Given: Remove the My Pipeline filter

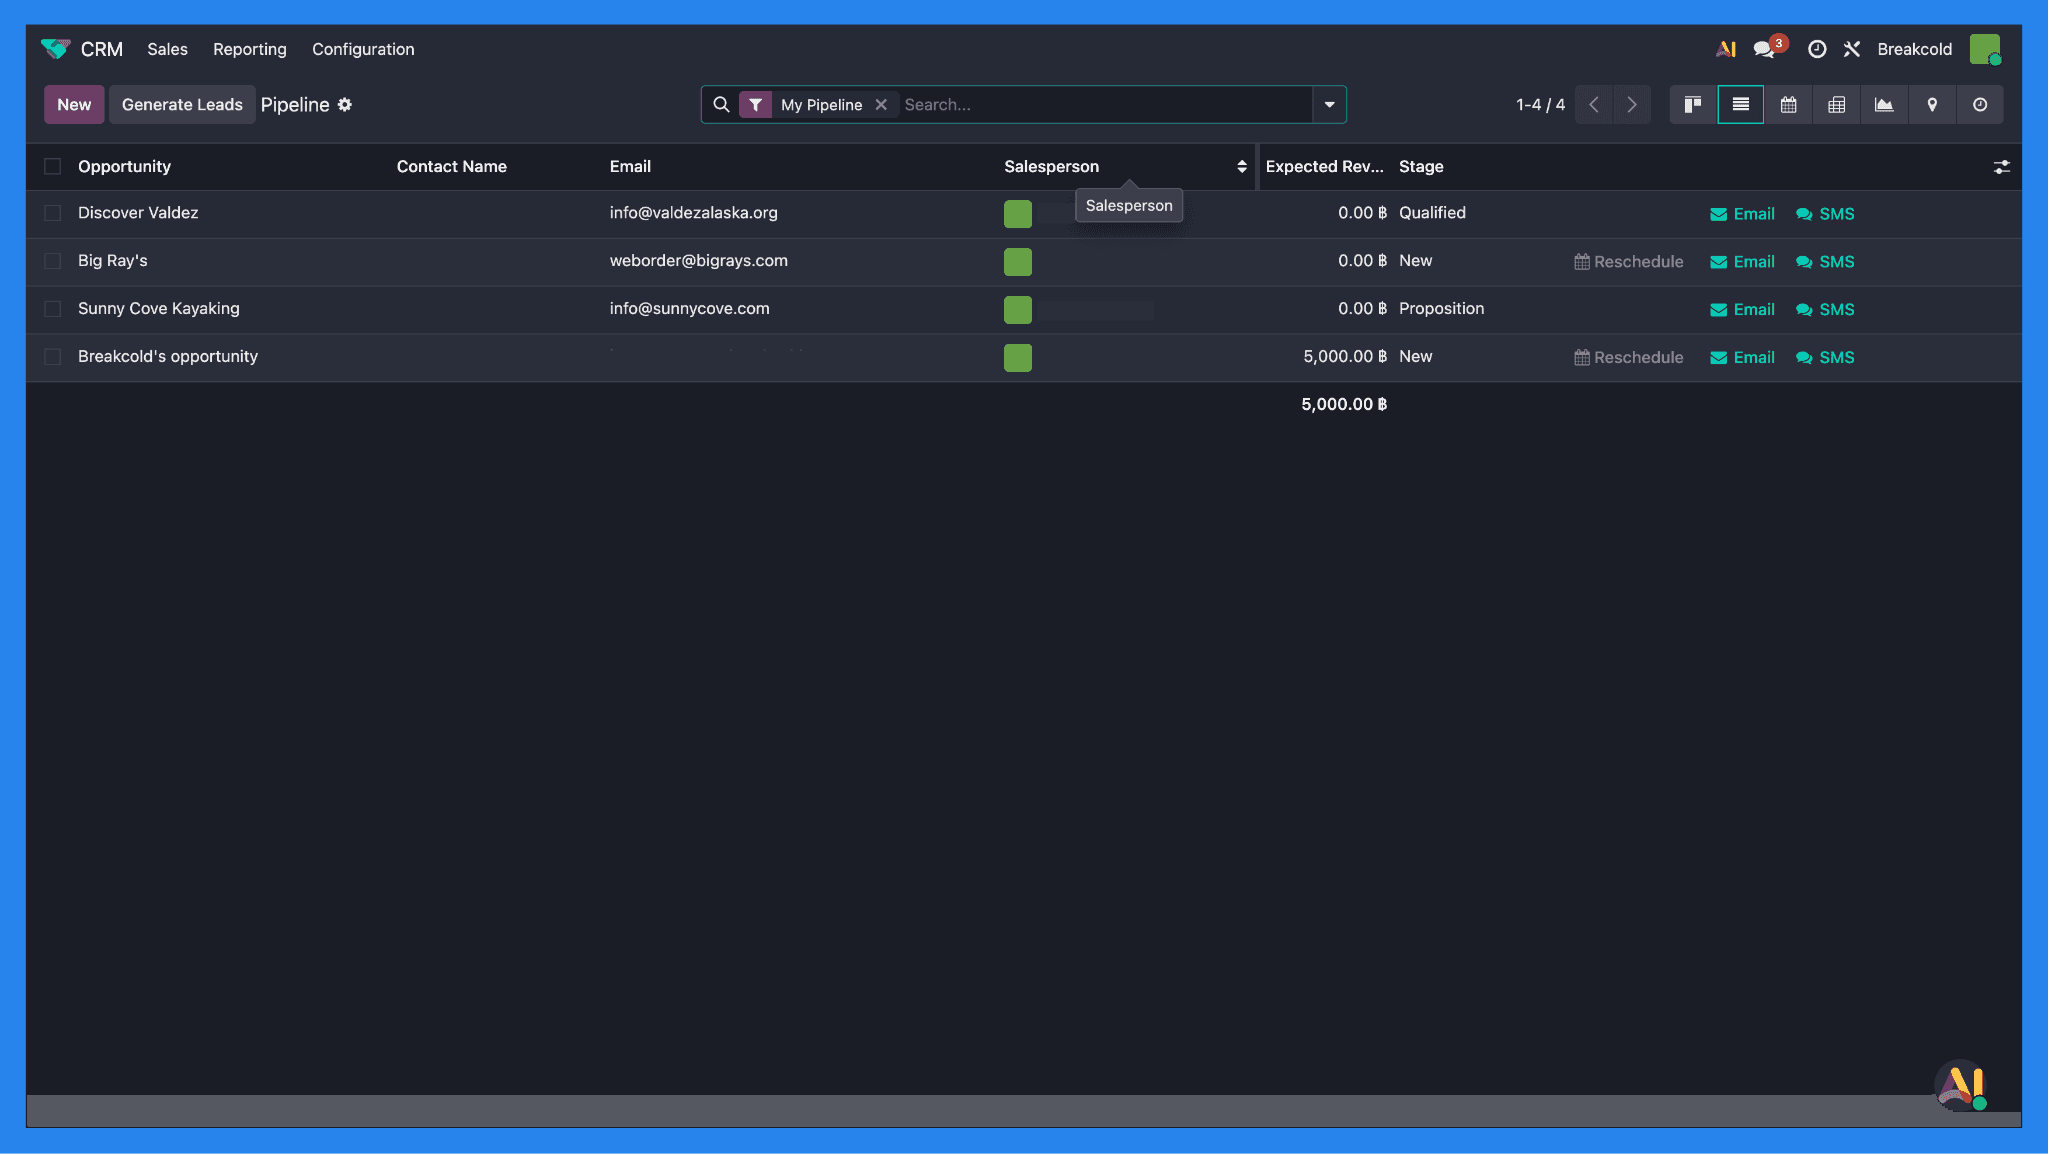Looking at the screenshot, I should 881,104.
